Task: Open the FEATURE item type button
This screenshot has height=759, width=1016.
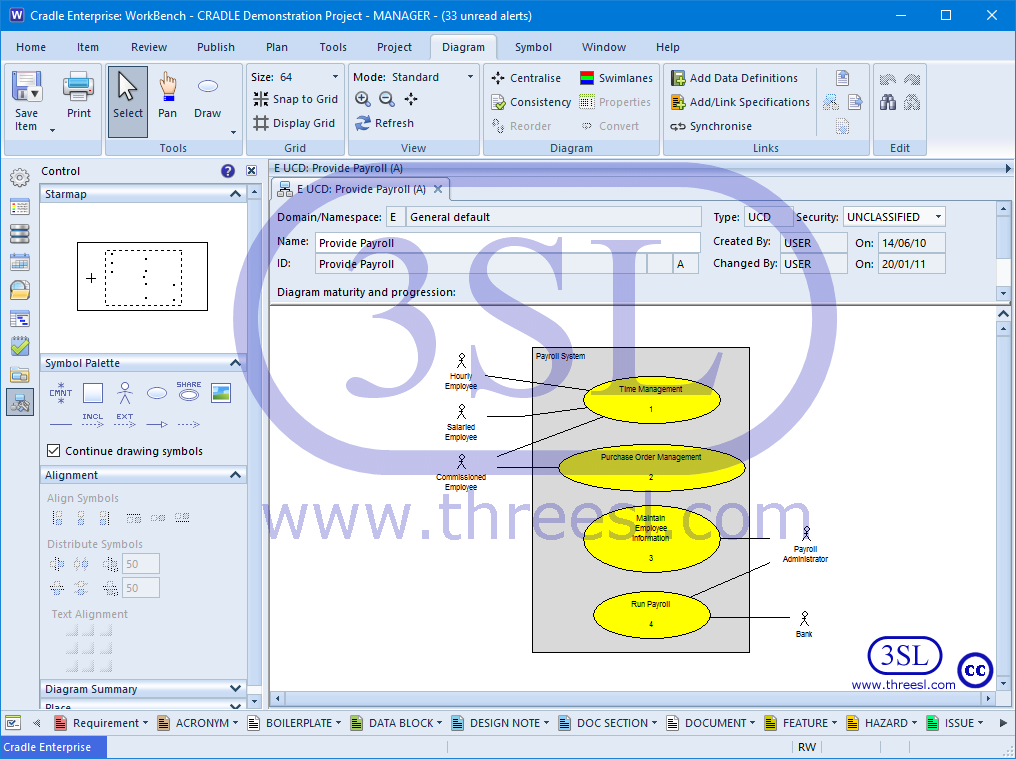Action: point(800,723)
